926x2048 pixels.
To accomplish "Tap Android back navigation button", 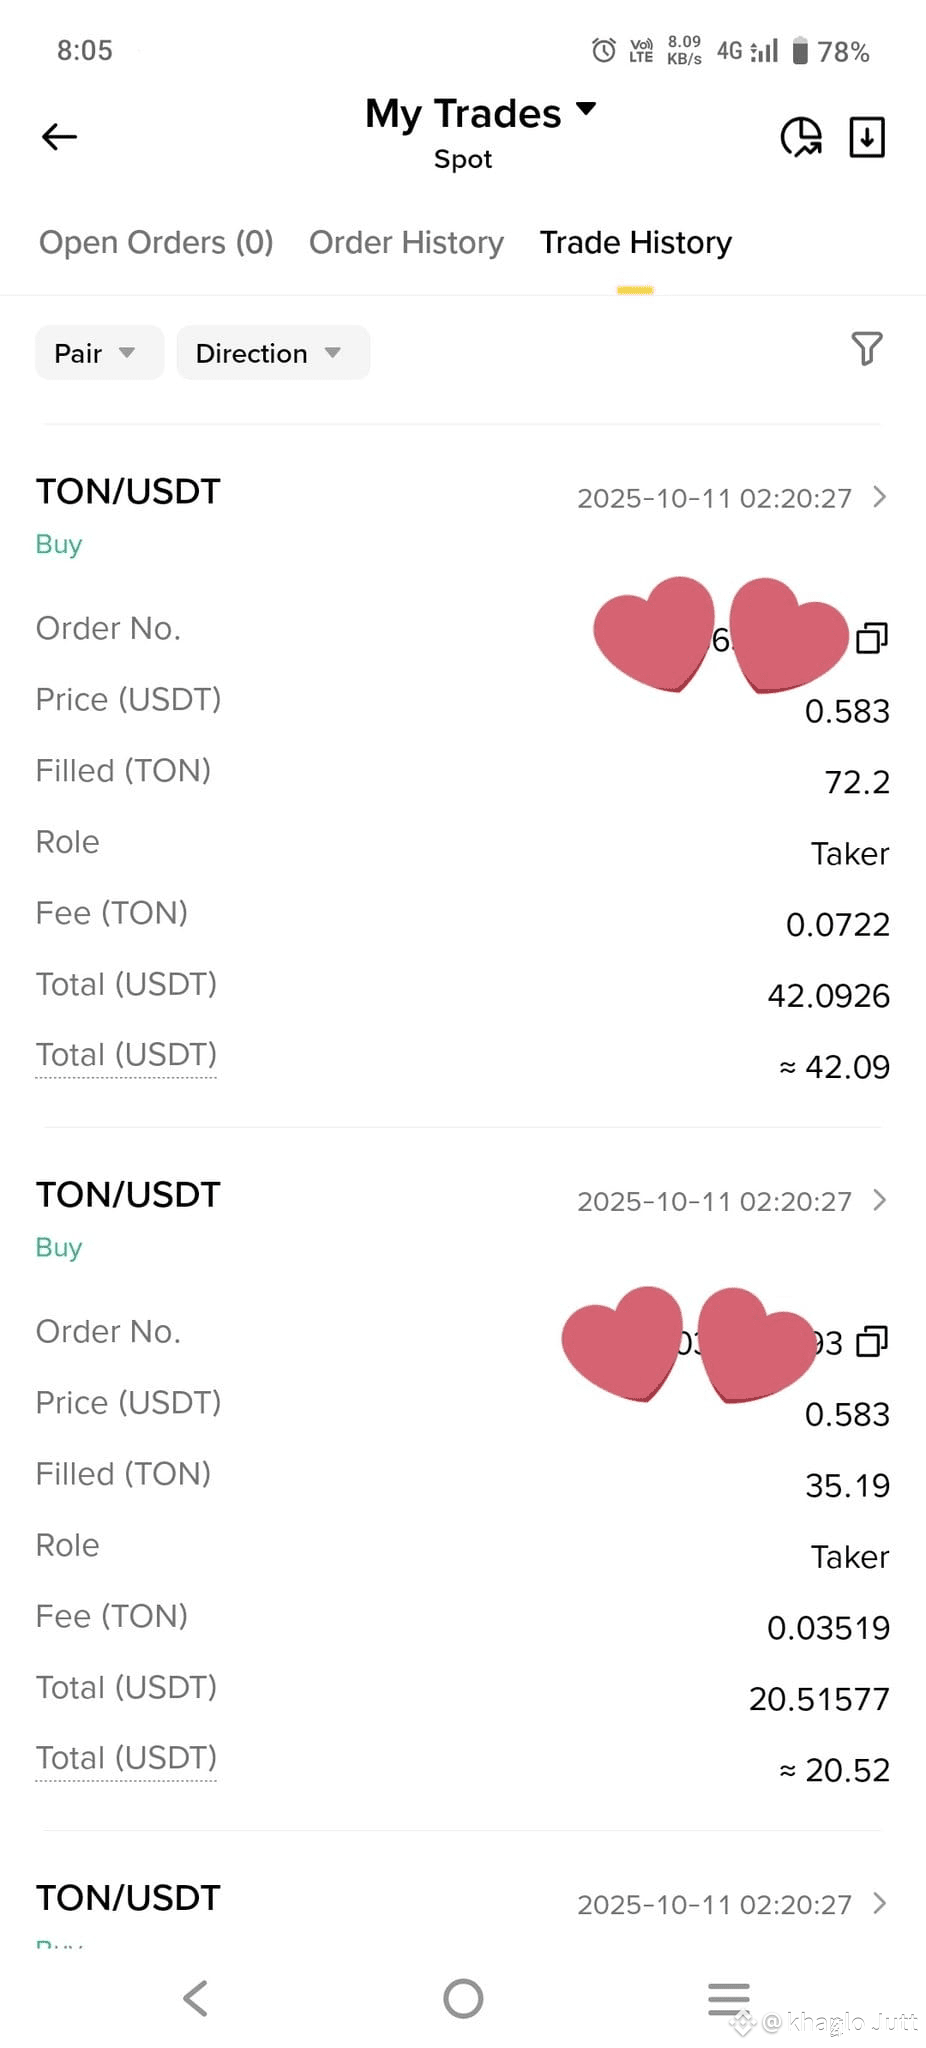I will [x=196, y=1998].
